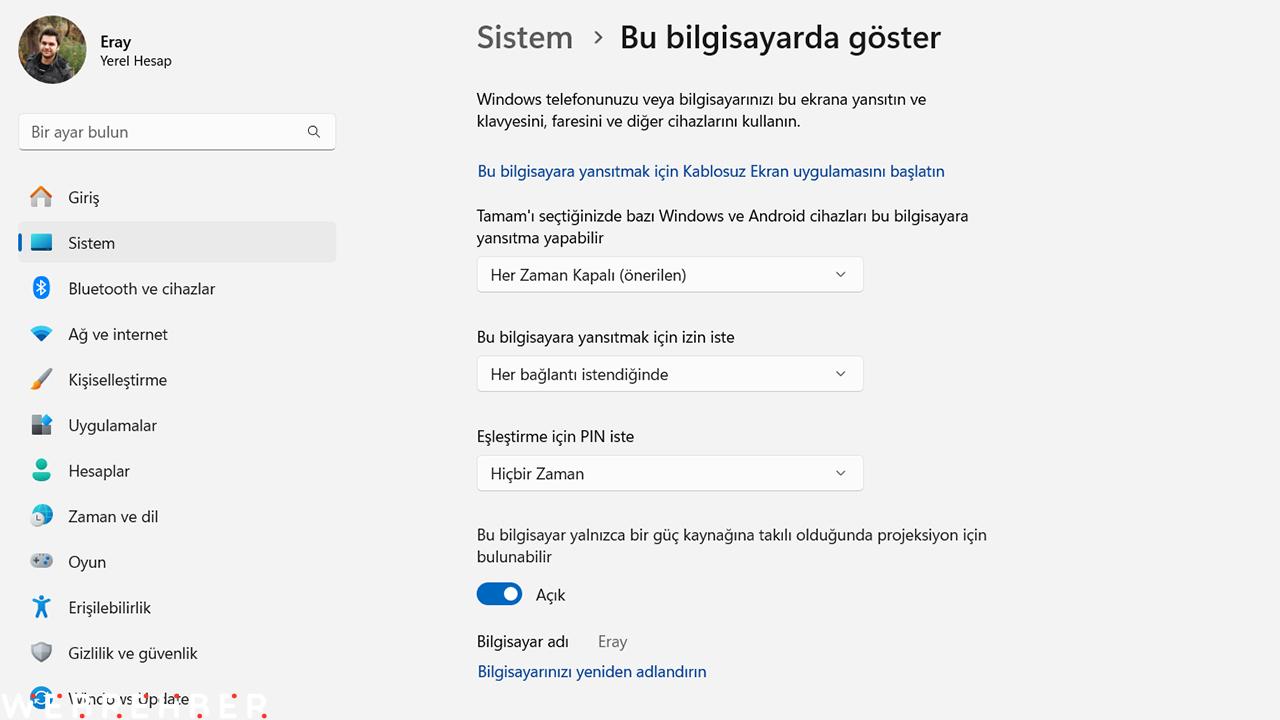
Task: Click the Erişilebilirlik accessibility figure icon
Action: coord(41,607)
